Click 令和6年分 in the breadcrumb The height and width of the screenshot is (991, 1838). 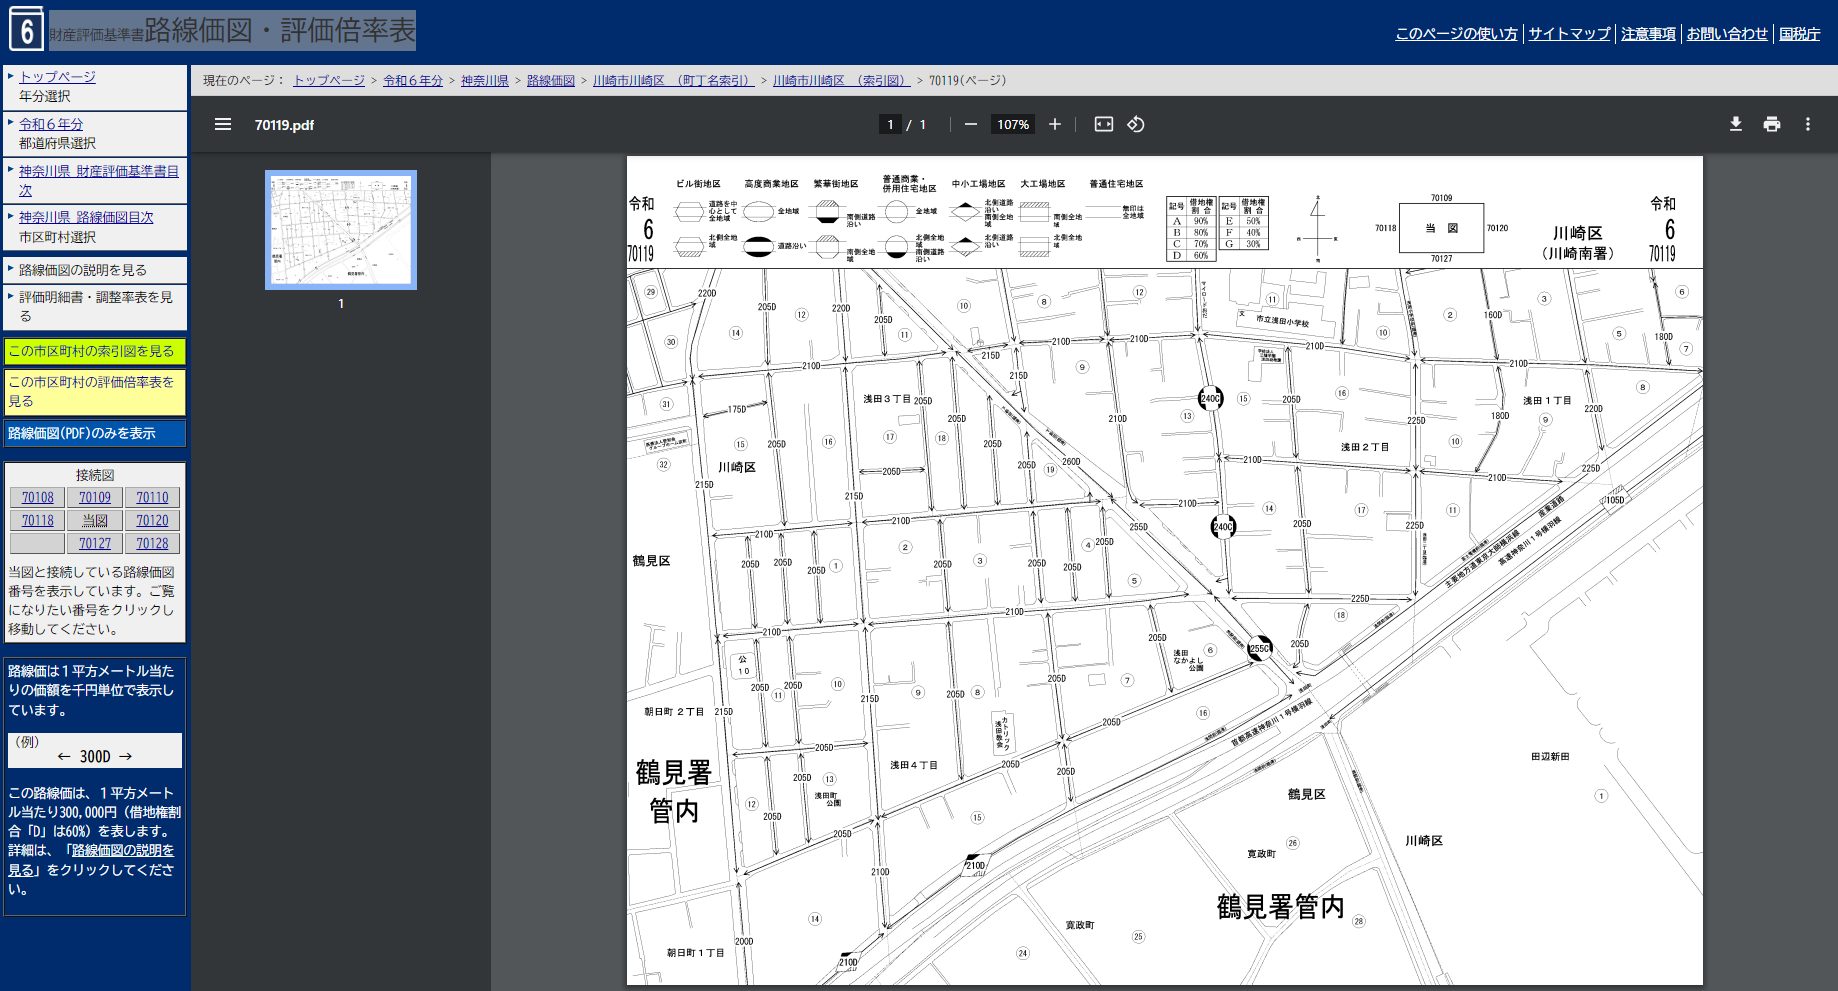coord(413,81)
